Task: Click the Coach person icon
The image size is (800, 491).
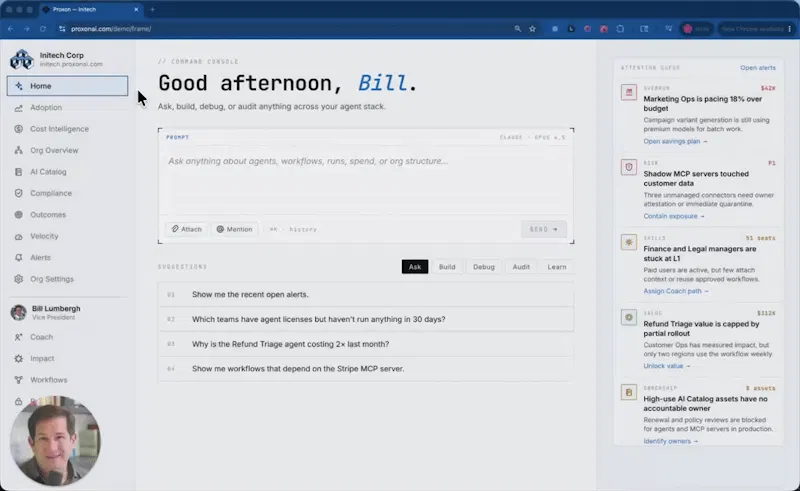Action: click(x=18, y=337)
